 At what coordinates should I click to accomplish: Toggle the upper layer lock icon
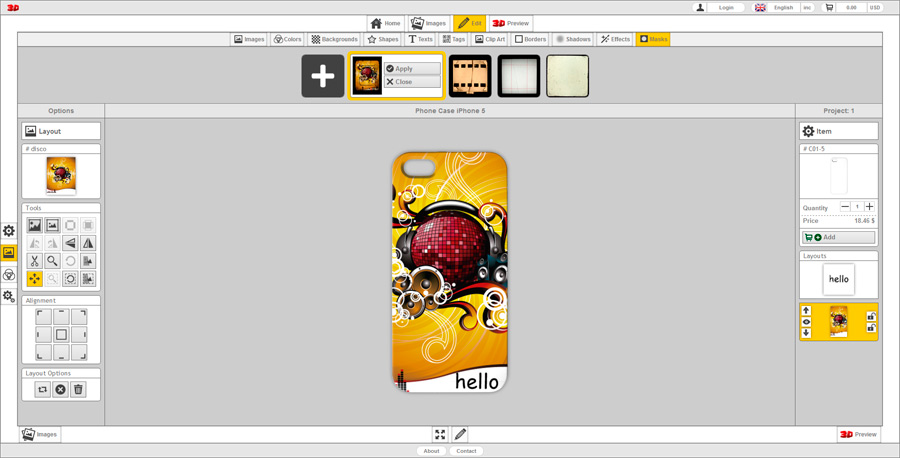tap(871, 316)
